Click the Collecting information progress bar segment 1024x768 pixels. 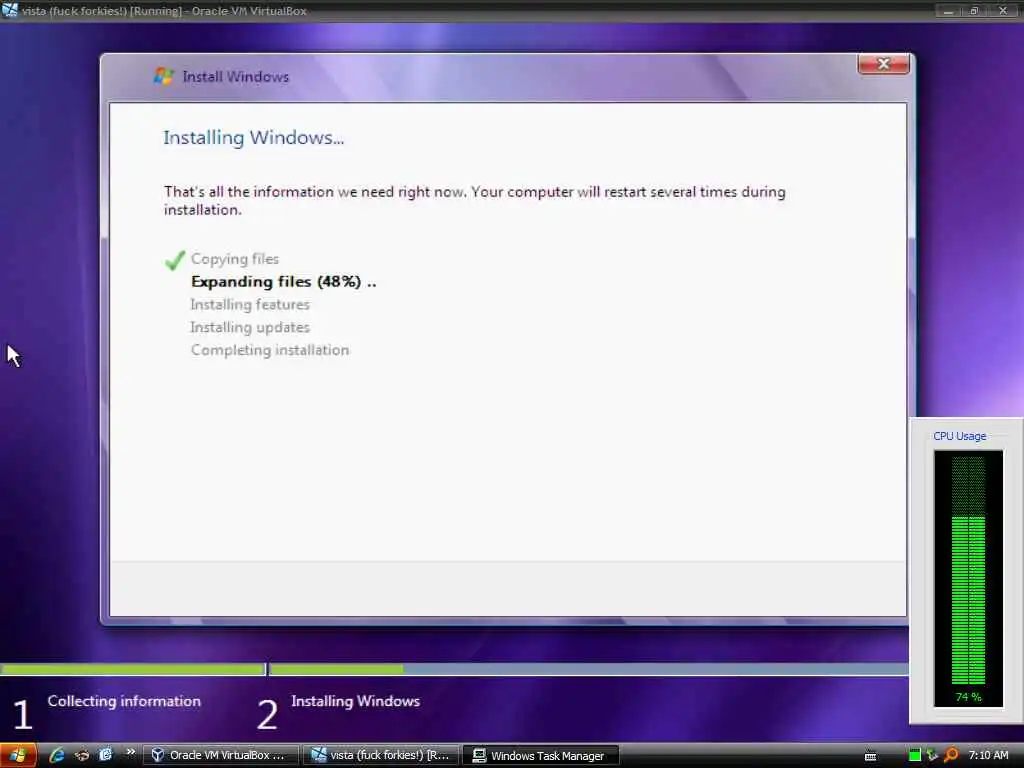tap(133, 669)
